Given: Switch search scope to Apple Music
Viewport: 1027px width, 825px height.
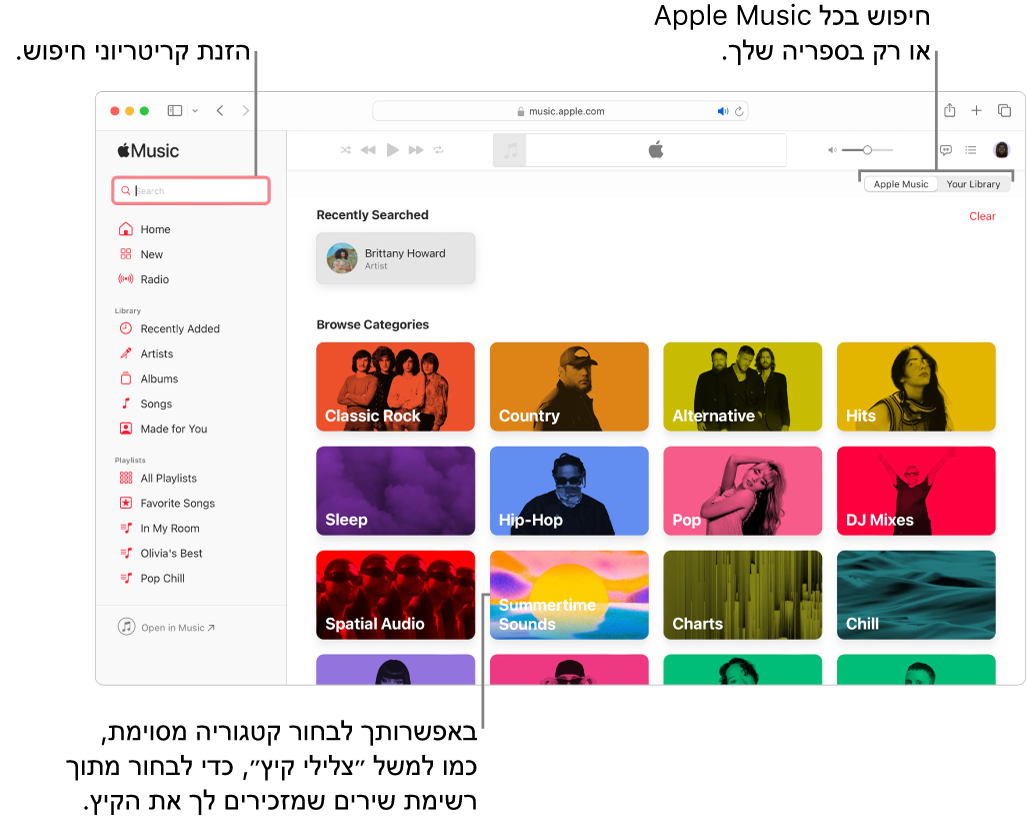Looking at the screenshot, I should tap(901, 184).
